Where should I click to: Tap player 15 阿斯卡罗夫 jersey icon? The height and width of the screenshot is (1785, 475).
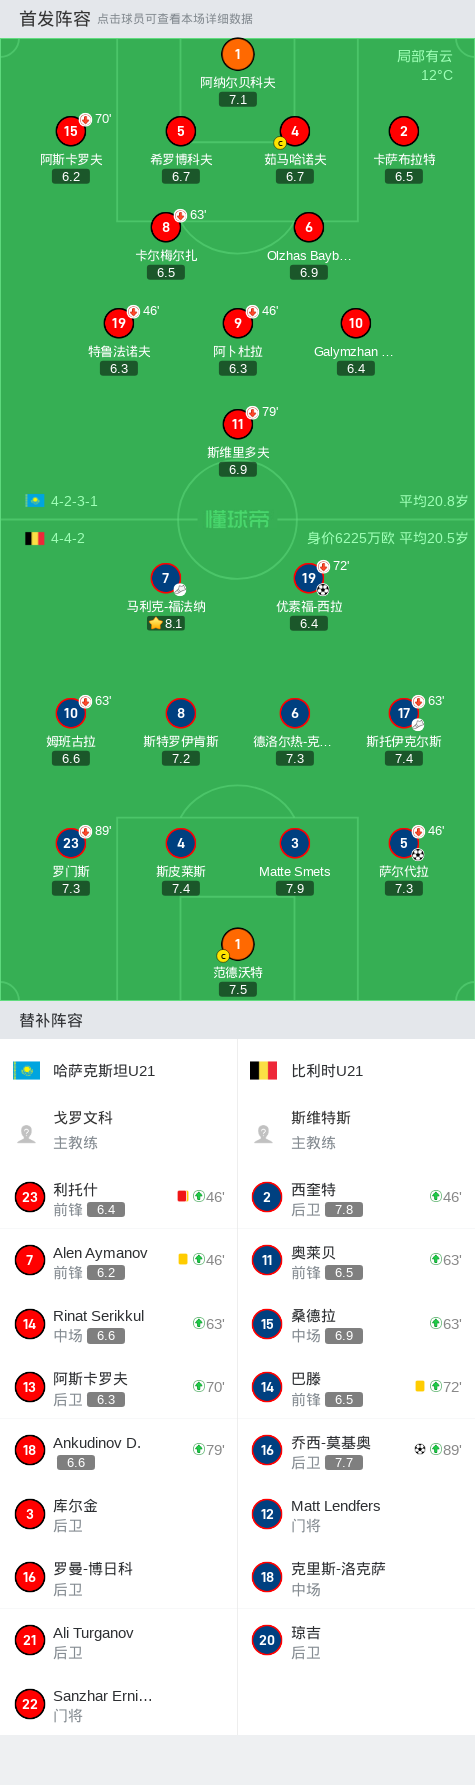pyautogui.click(x=71, y=131)
